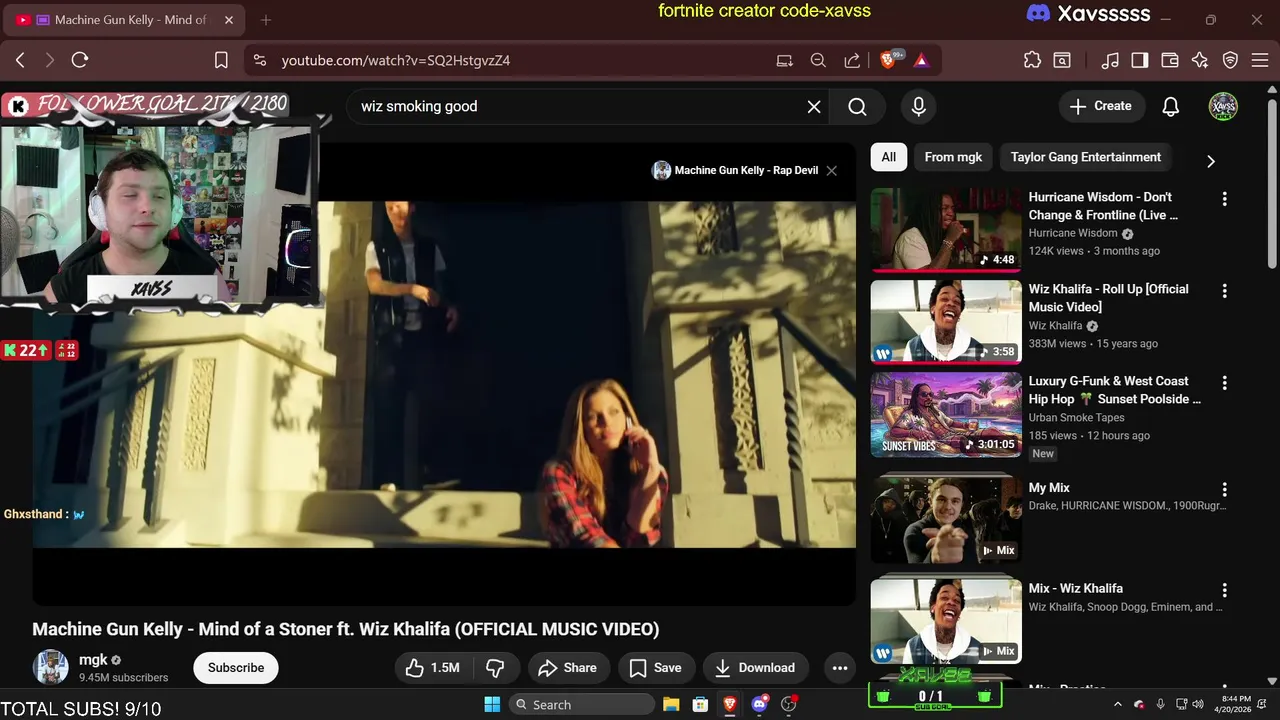Open the Brave Shields lion icon

click(889, 60)
